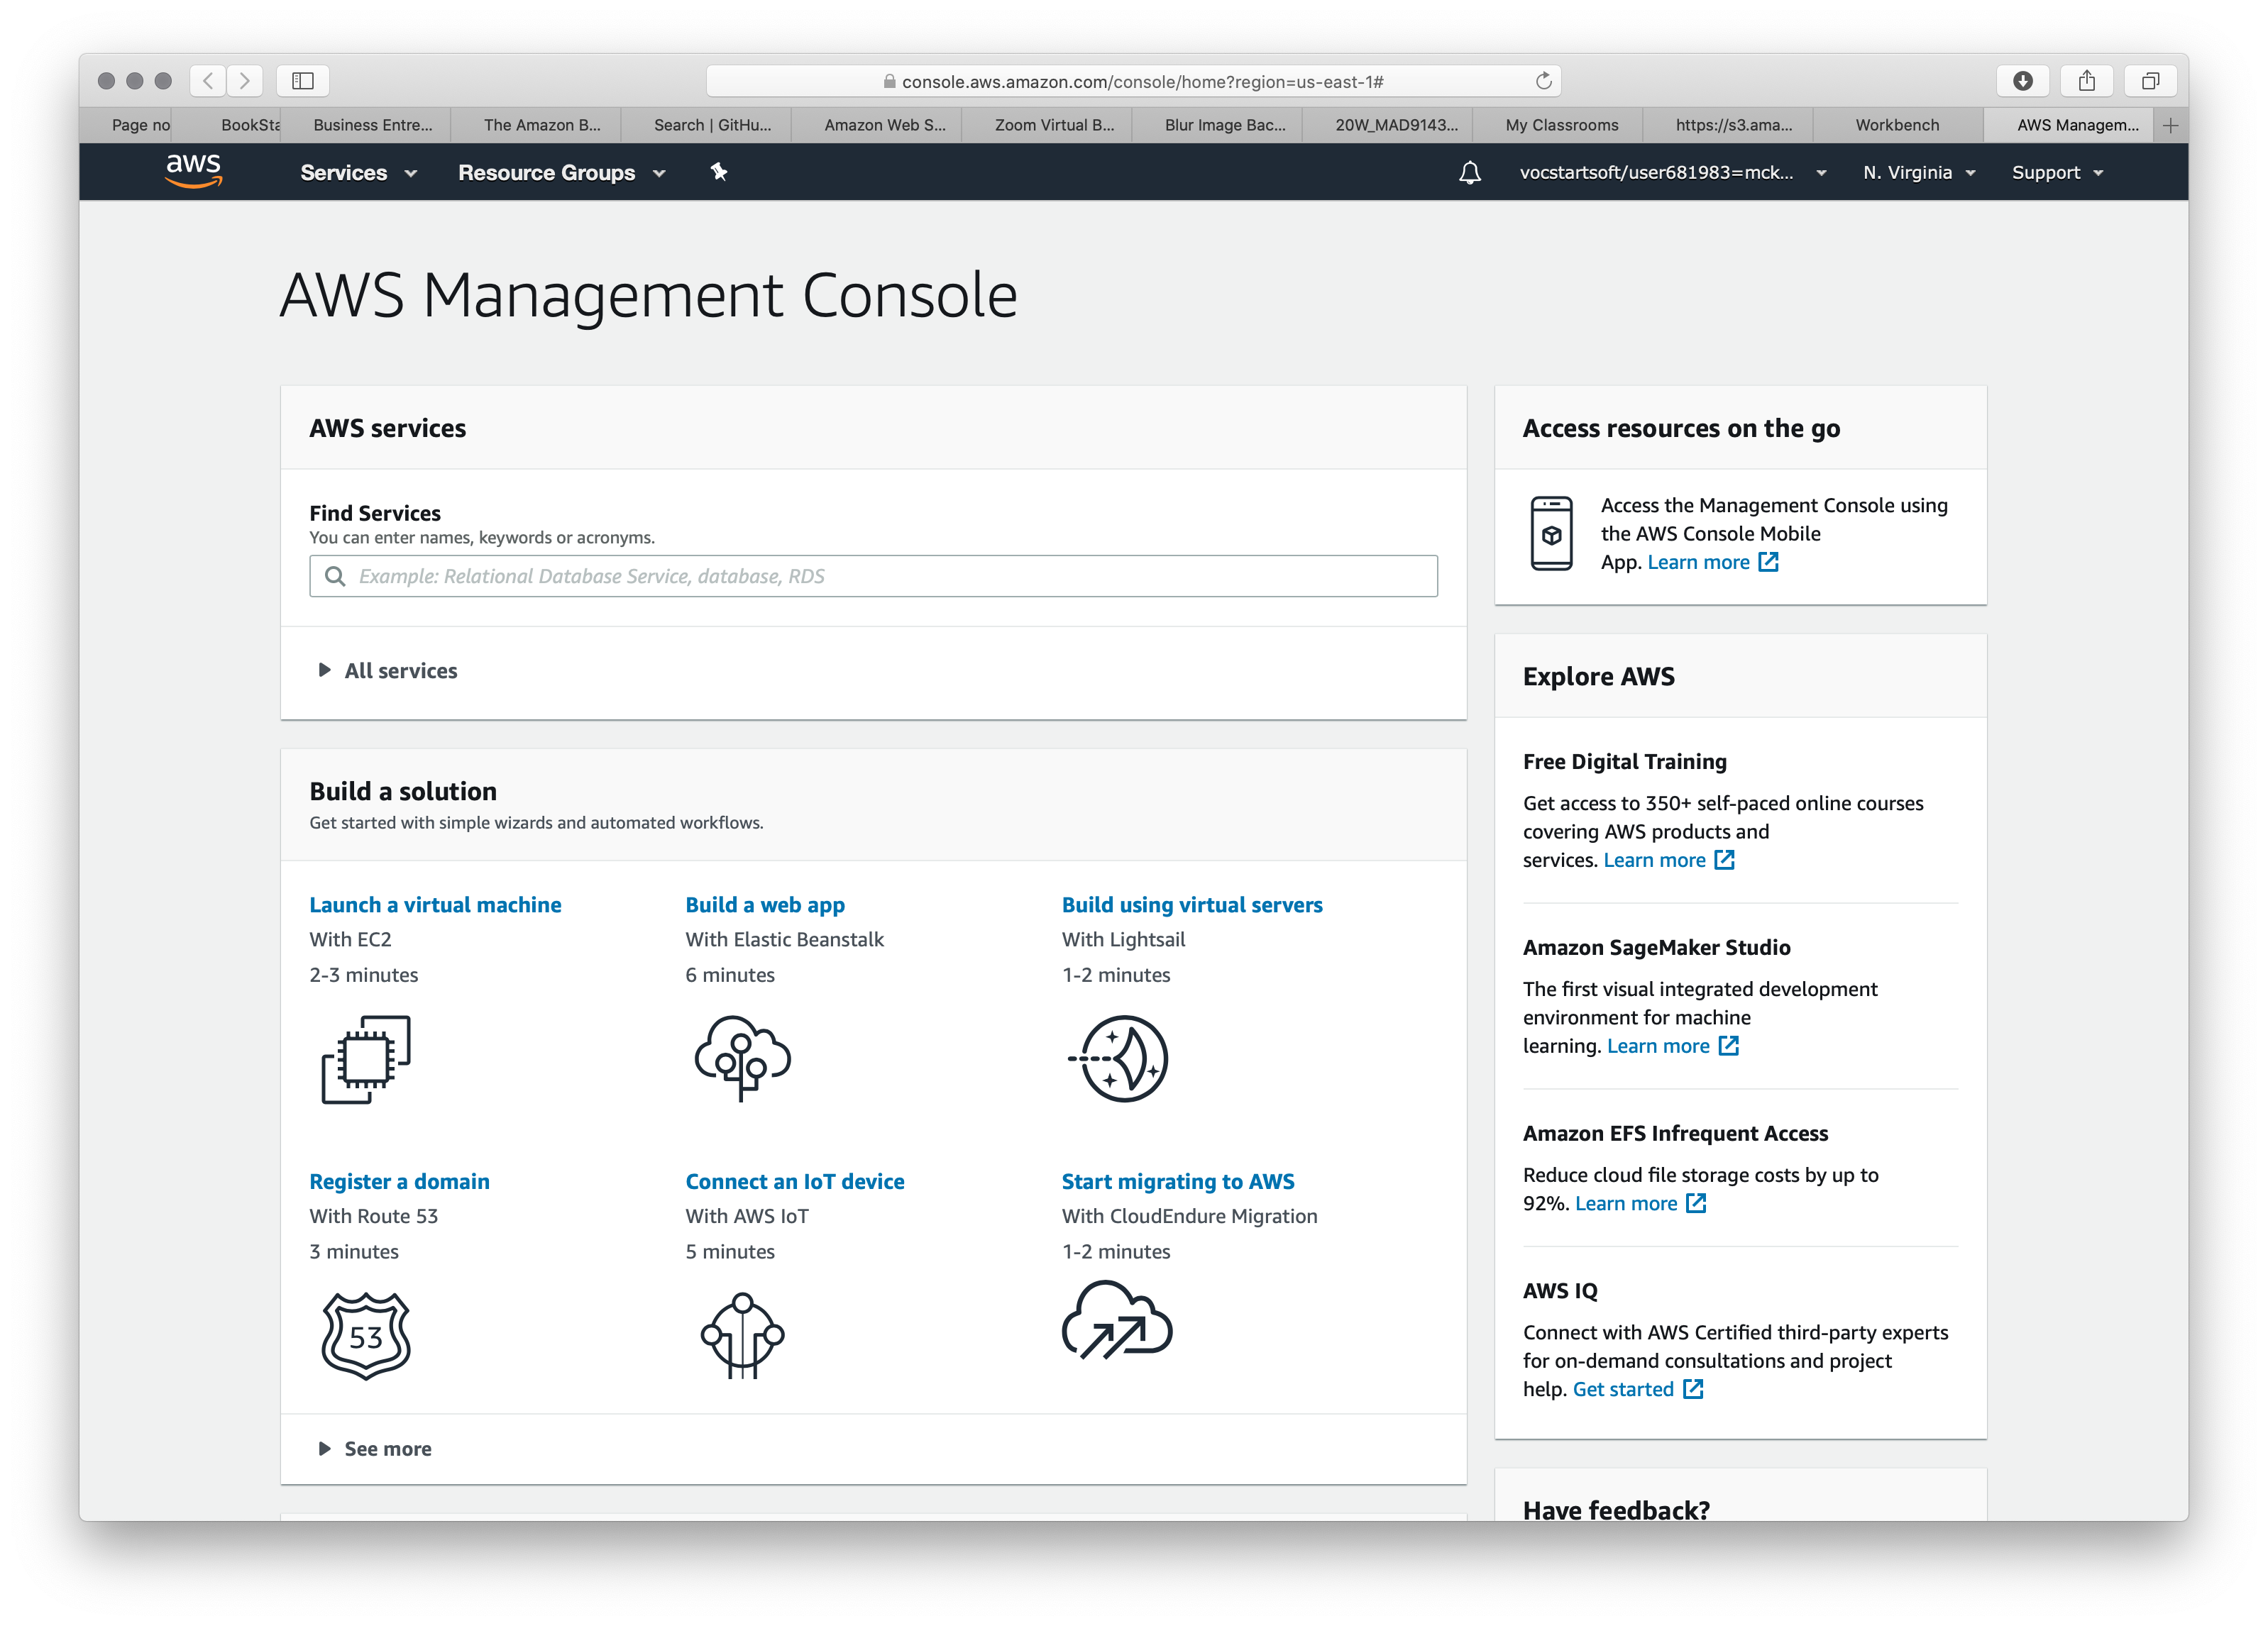Expand the See more solutions section
The height and width of the screenshot is (1626, 2268).
(x=378, y=1447)
